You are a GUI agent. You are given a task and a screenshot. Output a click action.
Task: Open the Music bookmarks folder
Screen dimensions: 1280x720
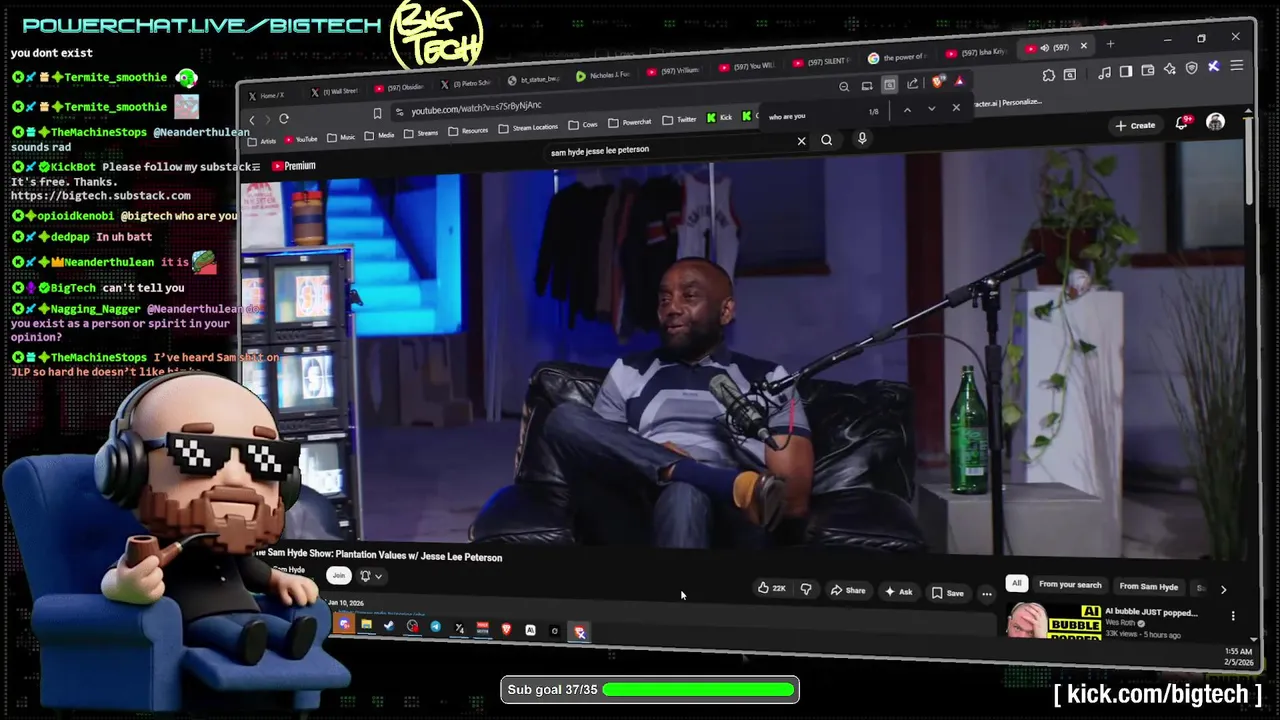tap(341, 137)
